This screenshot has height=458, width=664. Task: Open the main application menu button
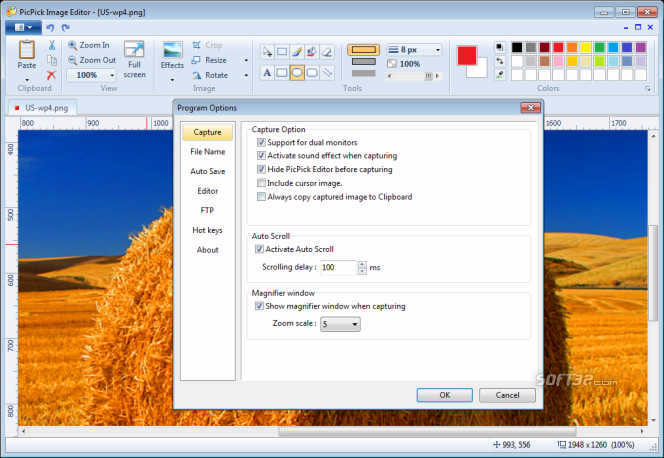23,28
